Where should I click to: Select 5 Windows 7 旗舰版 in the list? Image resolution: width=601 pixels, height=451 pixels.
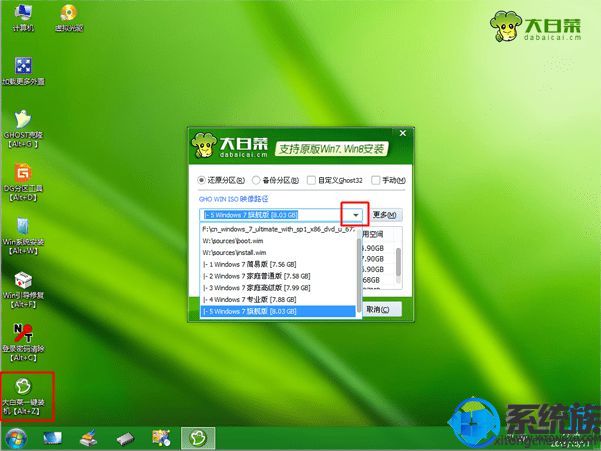pos(279,312)
